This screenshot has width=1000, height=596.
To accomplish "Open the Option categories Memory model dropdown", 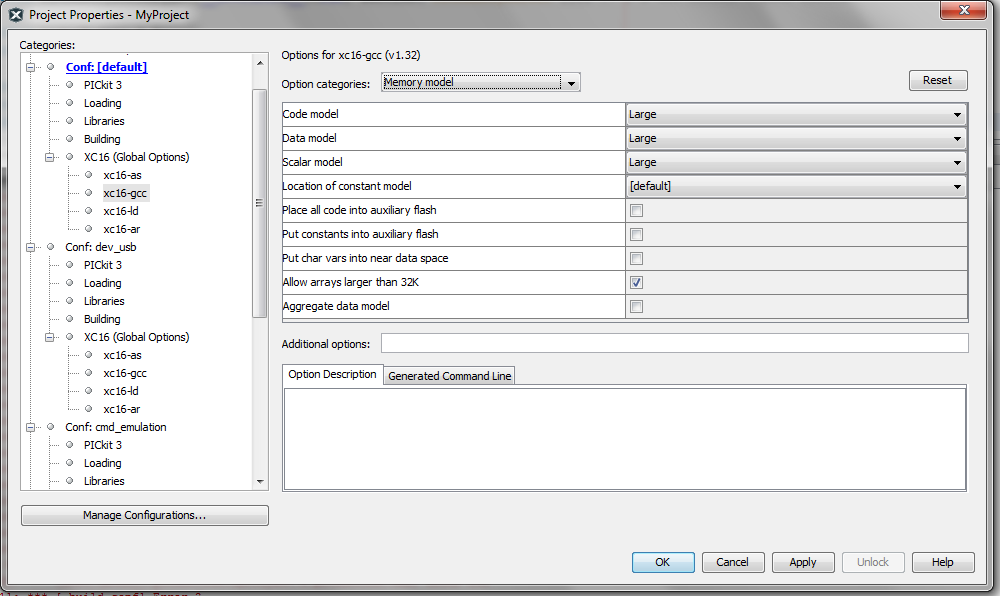I will point(481,82).
